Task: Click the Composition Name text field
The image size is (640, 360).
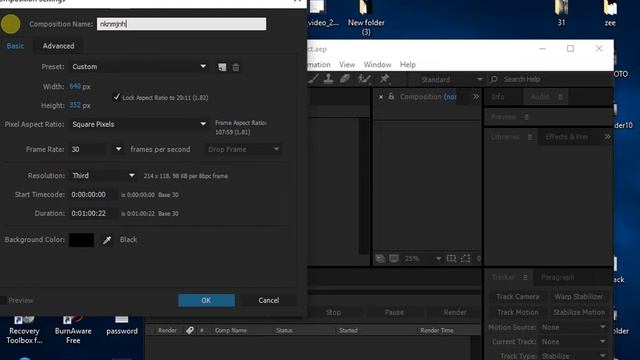Action: (x=182, y=24)
